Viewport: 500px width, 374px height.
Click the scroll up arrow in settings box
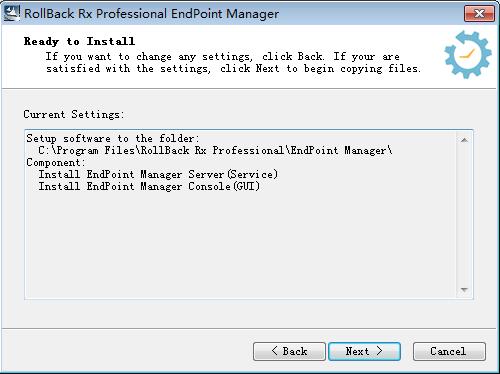point(464,140)
